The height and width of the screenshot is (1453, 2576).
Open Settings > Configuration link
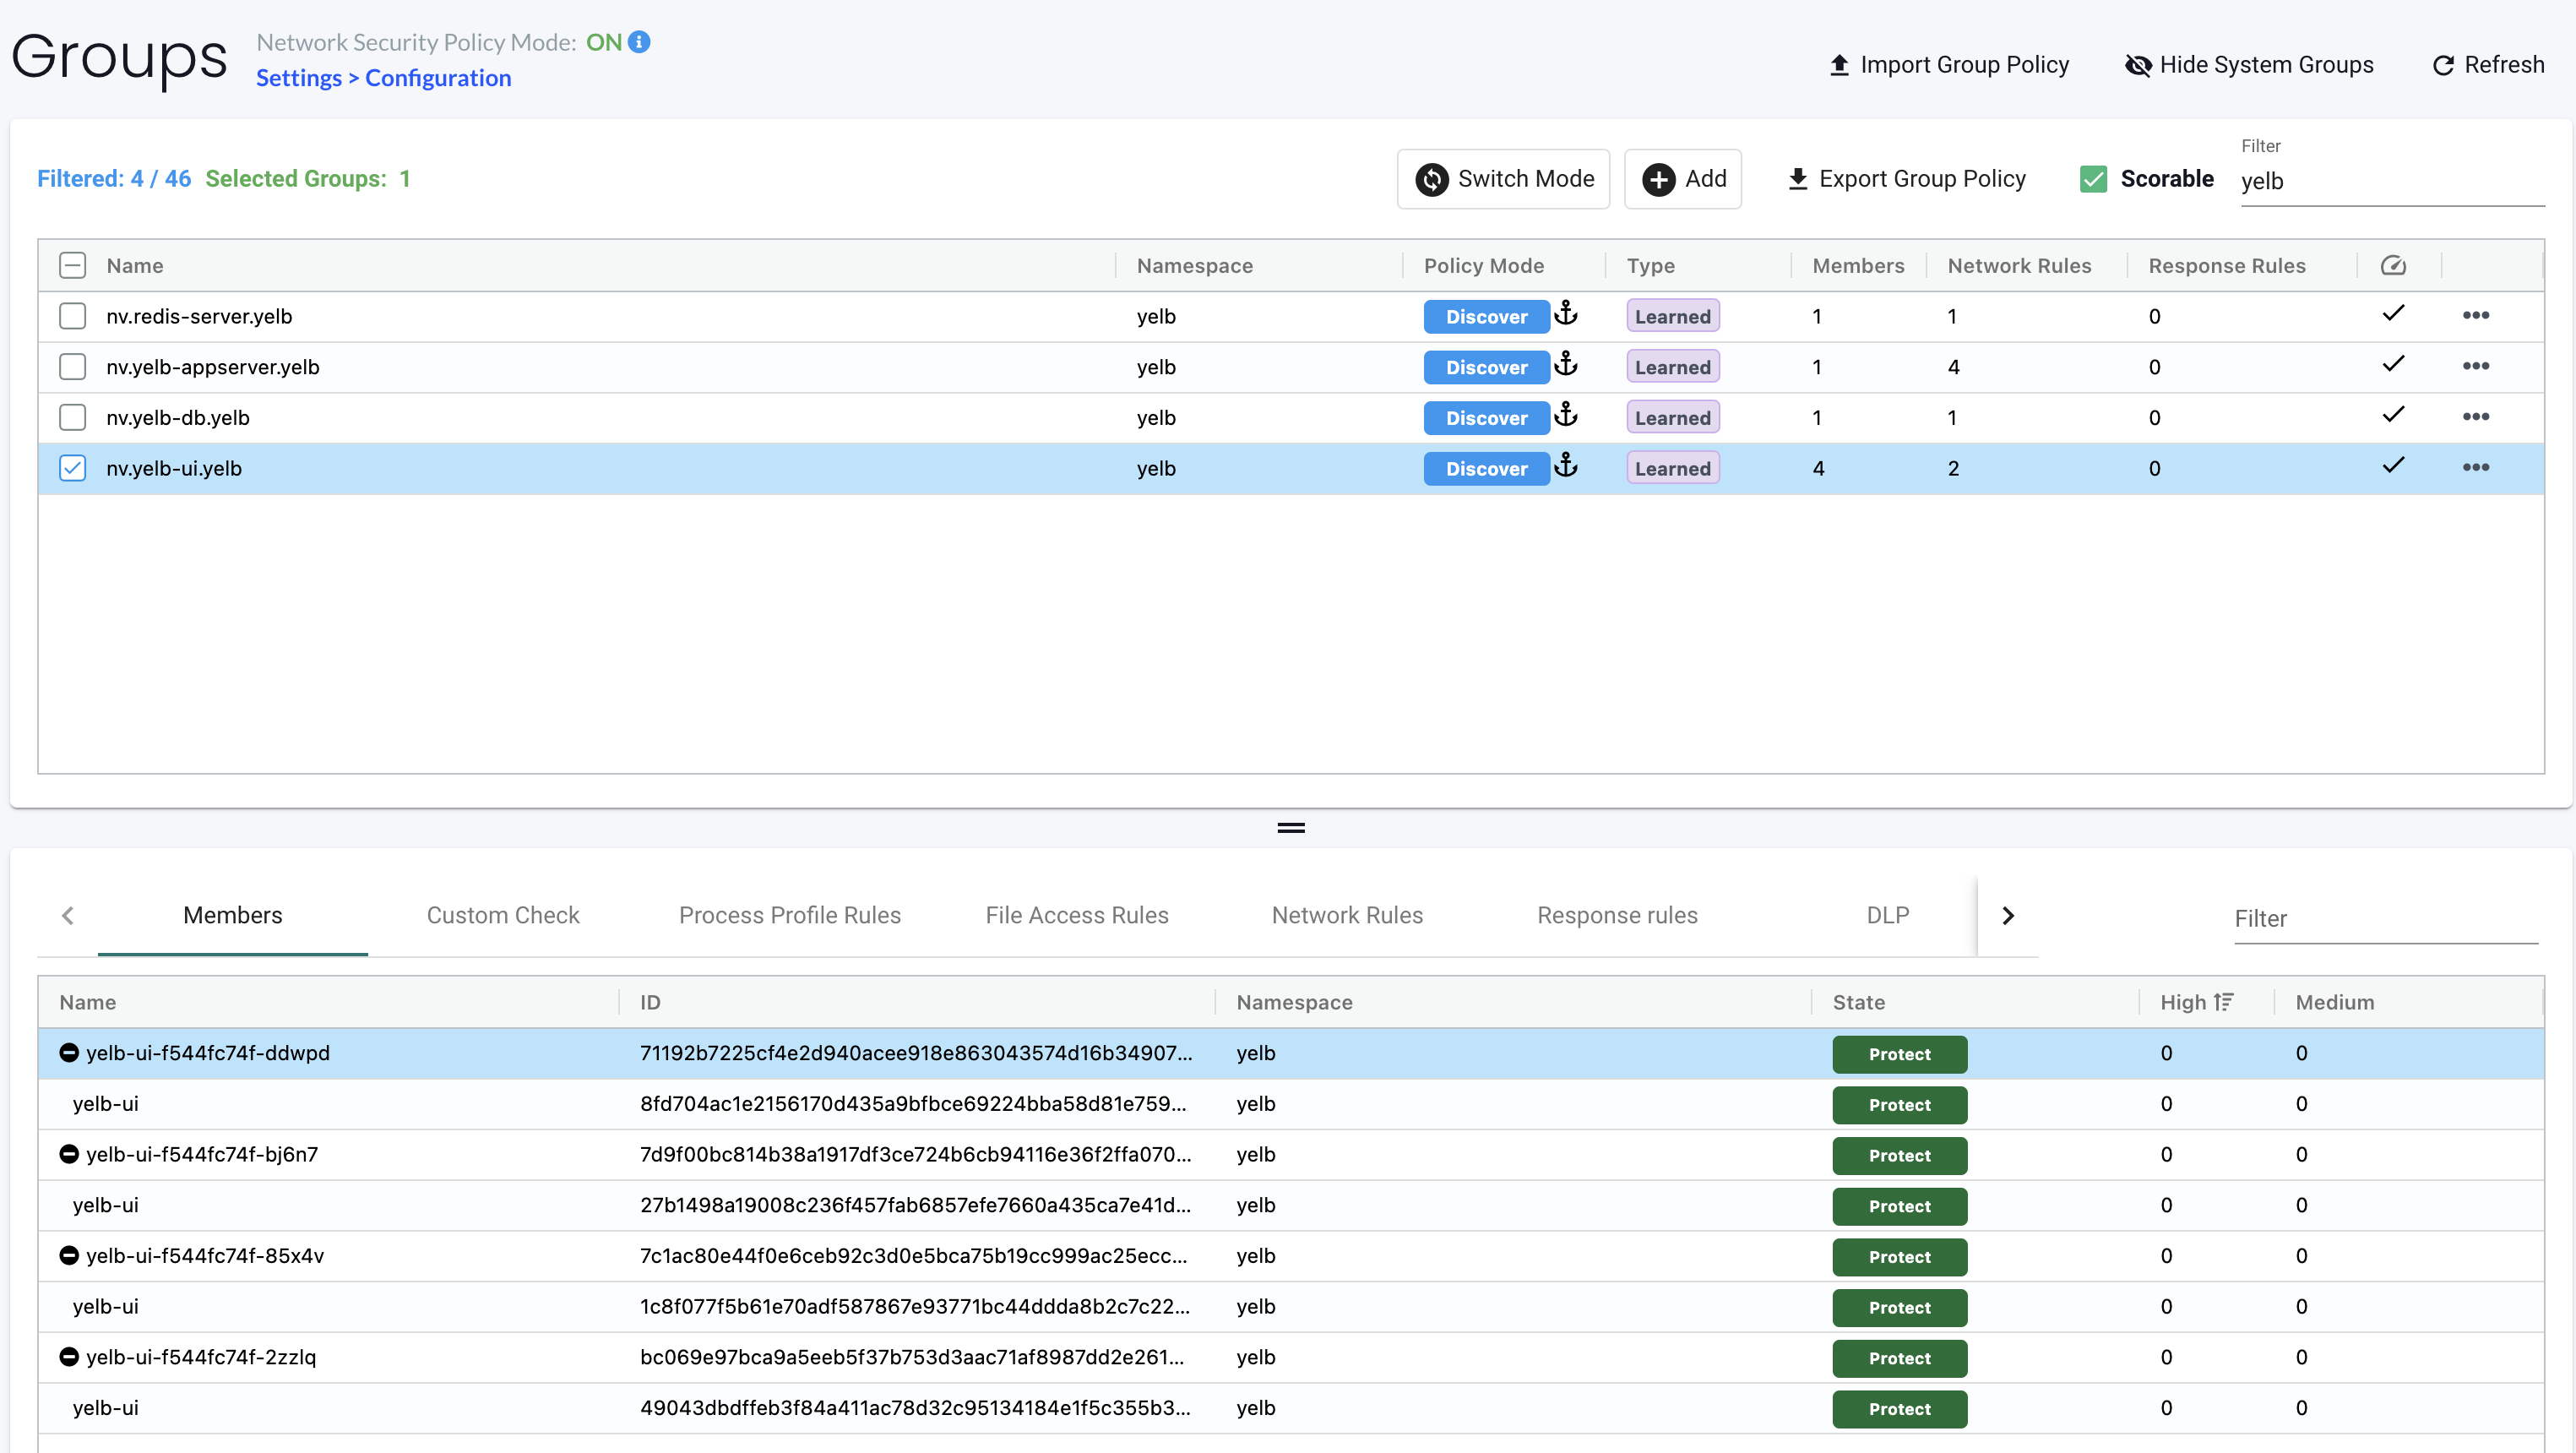pyautogui.click(x=383, y=78)
